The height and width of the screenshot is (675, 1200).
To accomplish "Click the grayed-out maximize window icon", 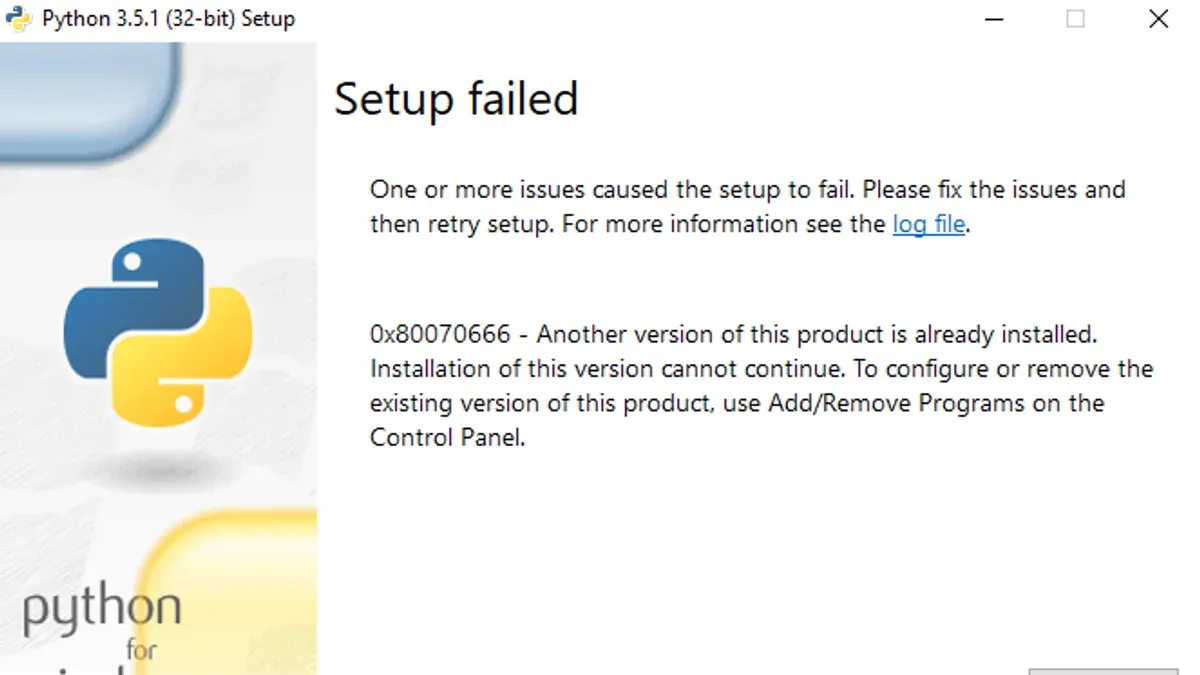I will click(1075, 19).
